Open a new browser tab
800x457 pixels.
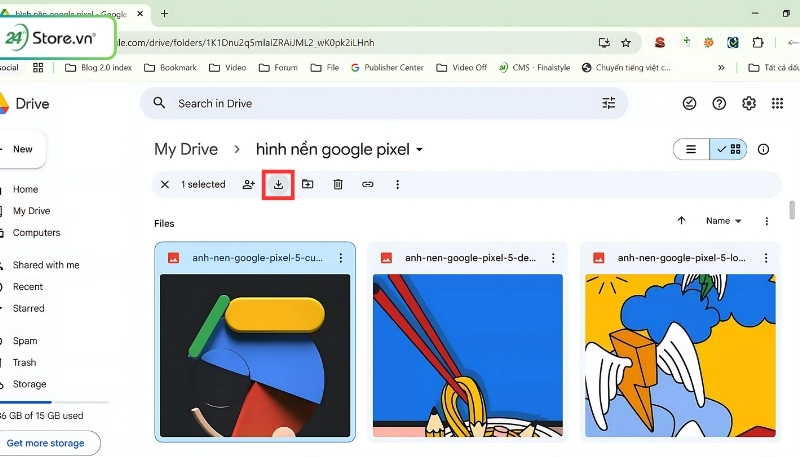(164, 14)
